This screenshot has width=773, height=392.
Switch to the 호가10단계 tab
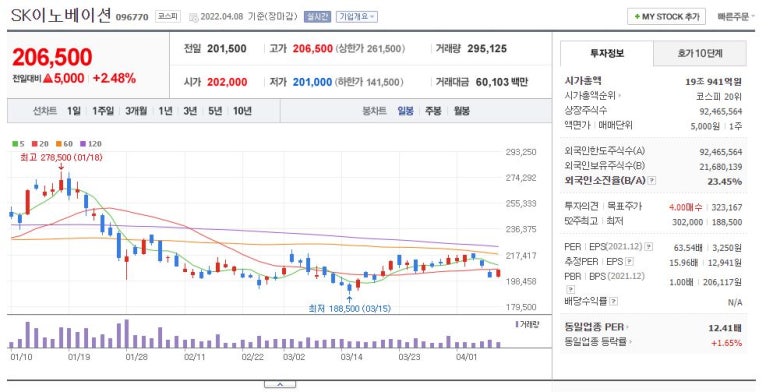(700, 53)
